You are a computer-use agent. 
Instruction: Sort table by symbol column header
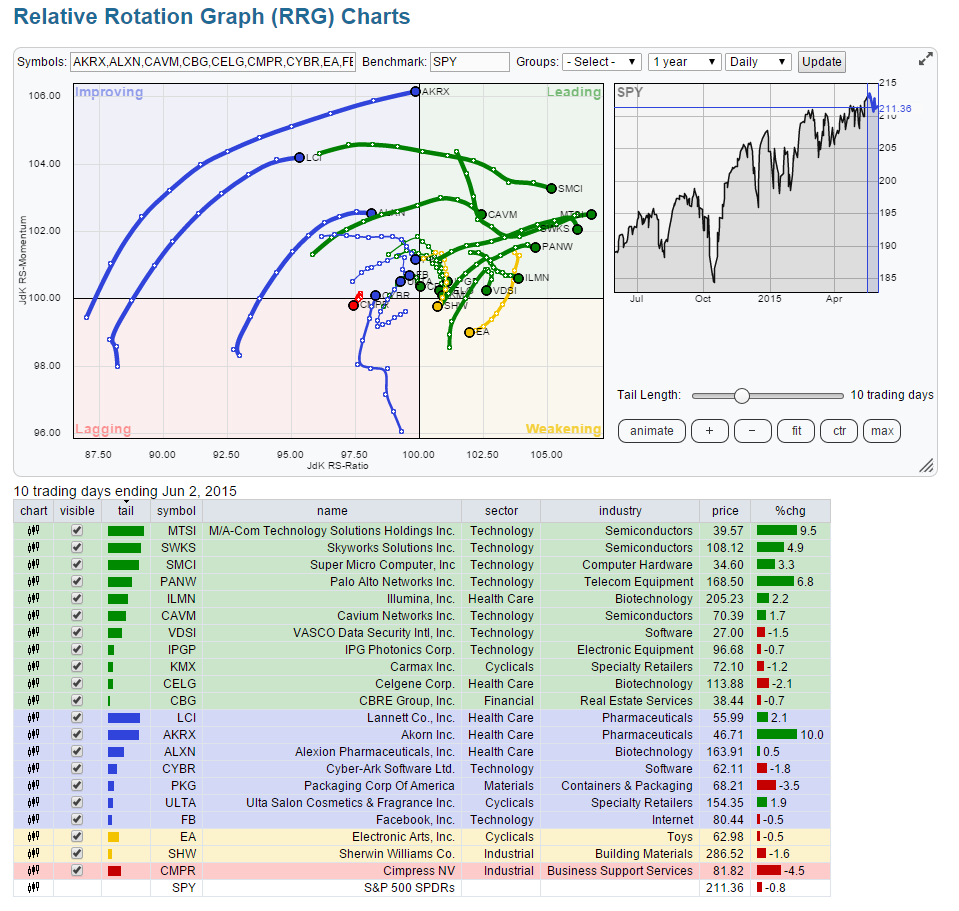176,511
